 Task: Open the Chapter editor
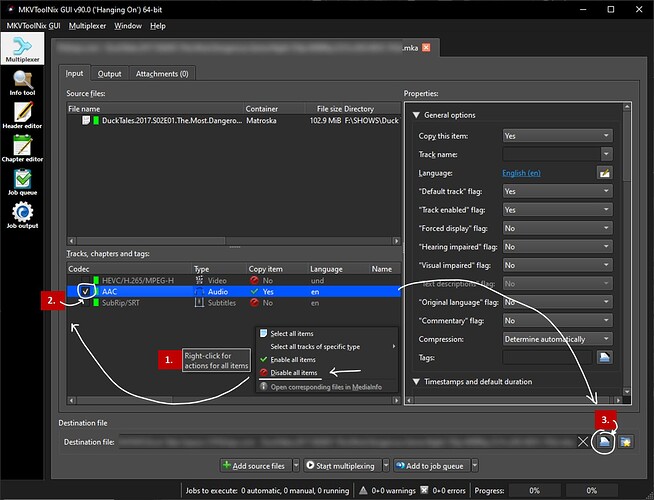click(x=22, y=151)
